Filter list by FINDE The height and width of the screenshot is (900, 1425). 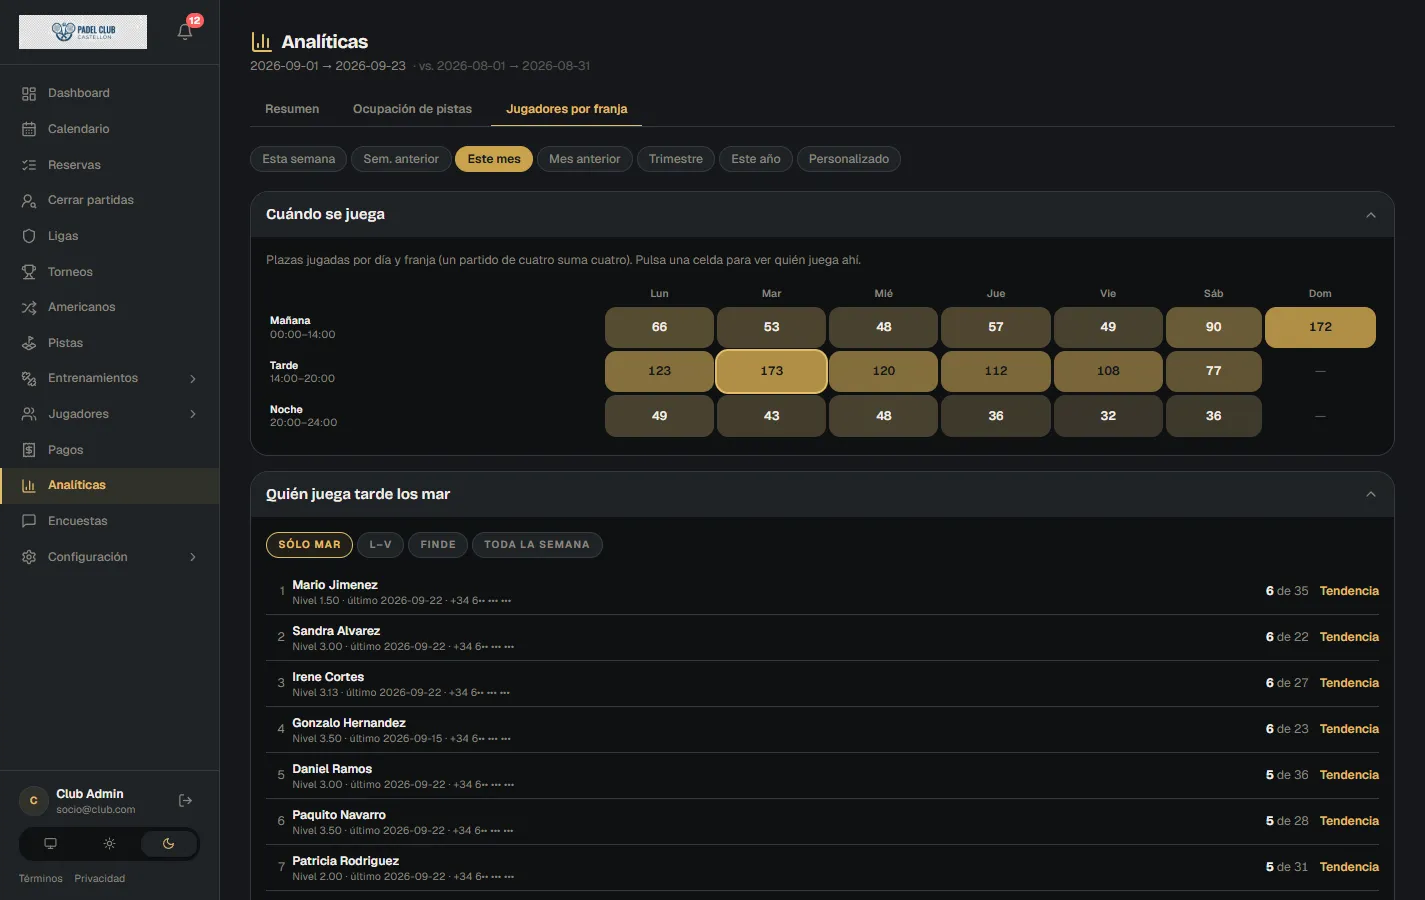click(x=438, y=545)
